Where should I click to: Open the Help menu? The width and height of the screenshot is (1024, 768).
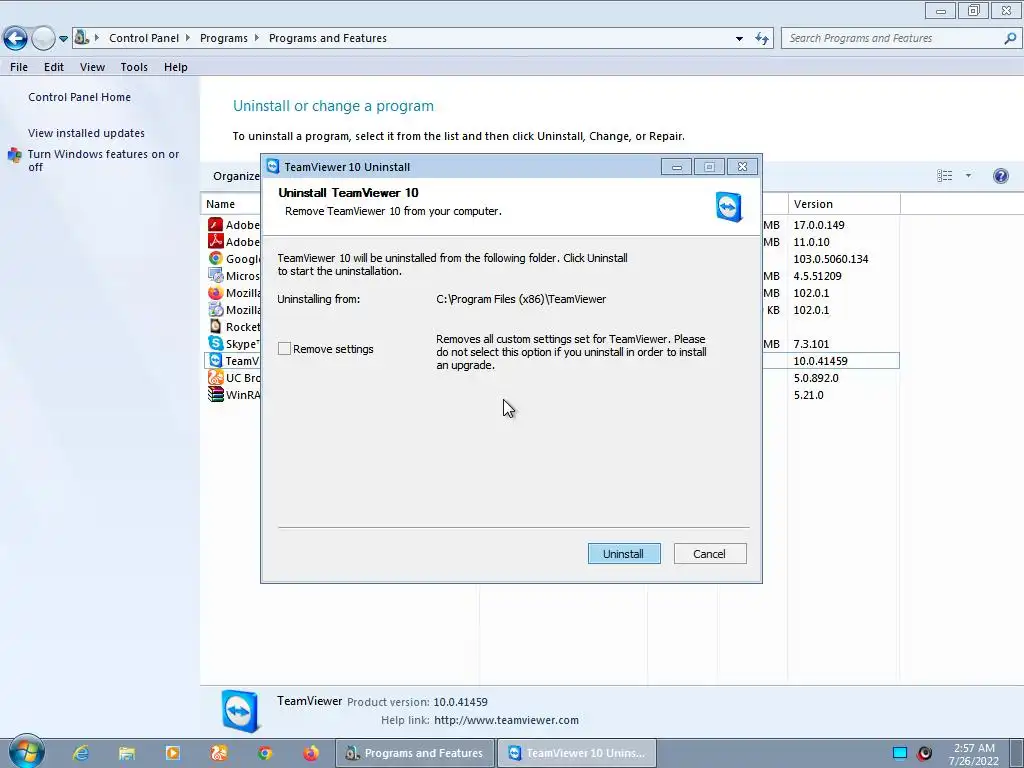[x=176, y=67]
